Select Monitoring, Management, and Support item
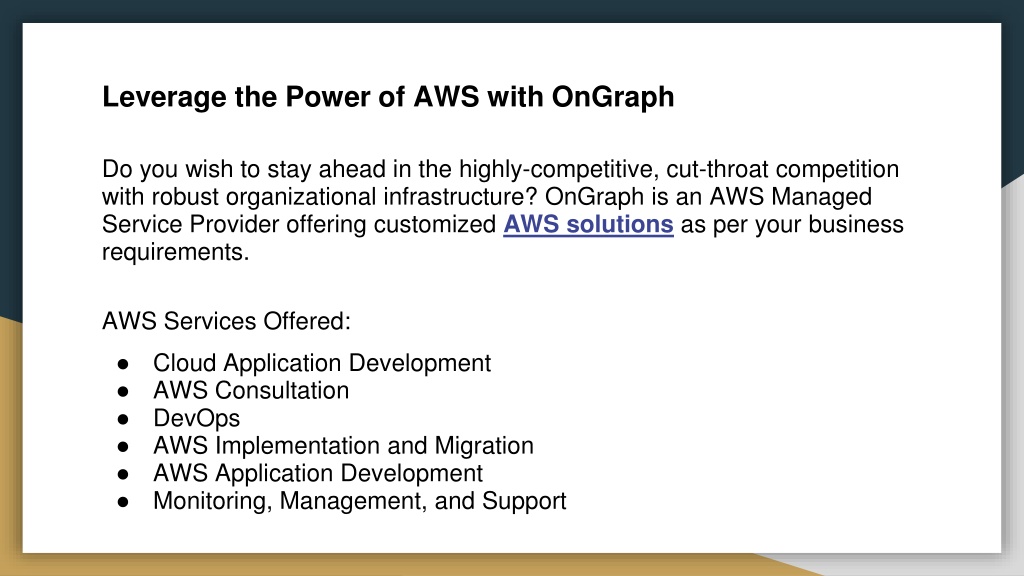This screenshot has width=1024, height=576. [x=359, y=501]
